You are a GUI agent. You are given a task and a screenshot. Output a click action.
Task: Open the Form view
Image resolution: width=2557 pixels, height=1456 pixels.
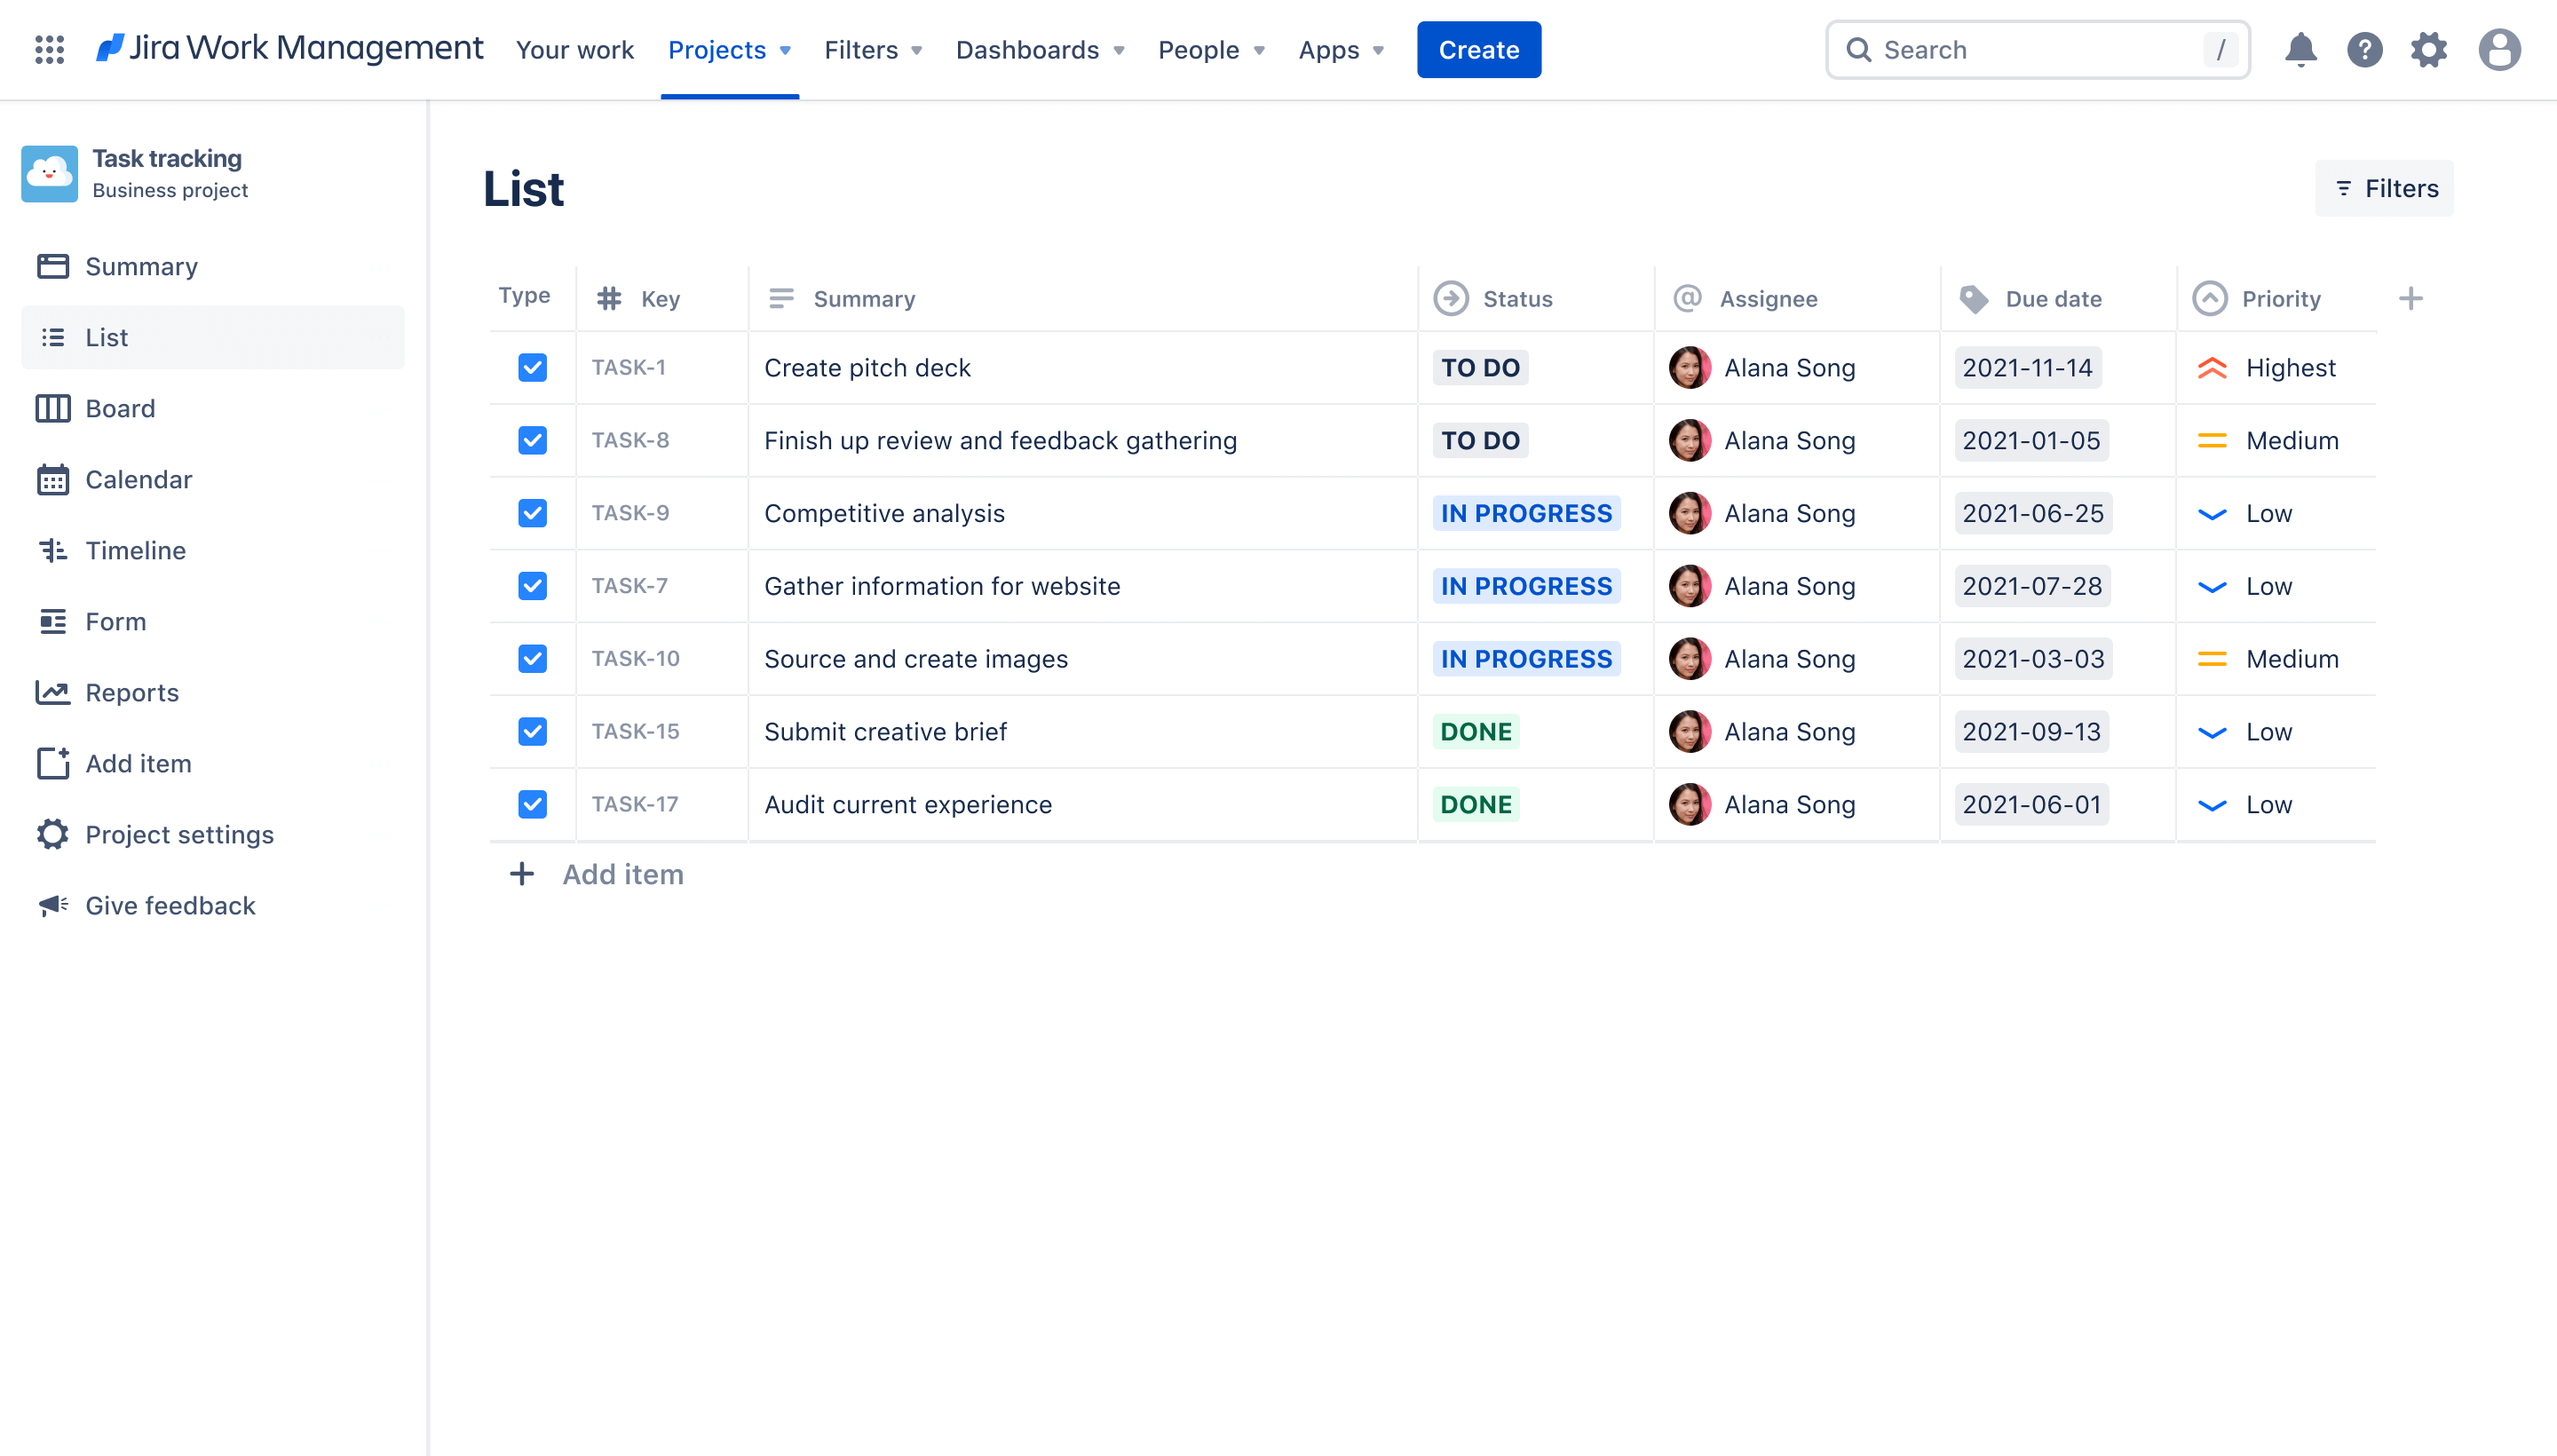point(115,620)
